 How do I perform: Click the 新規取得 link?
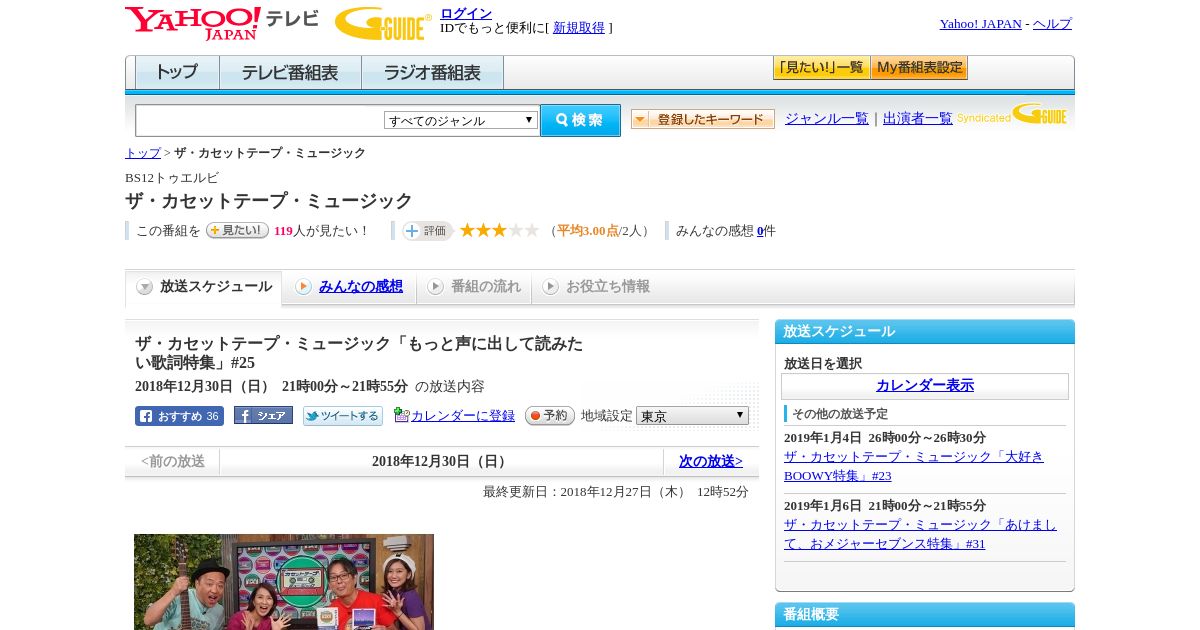(x=579, y=28)
